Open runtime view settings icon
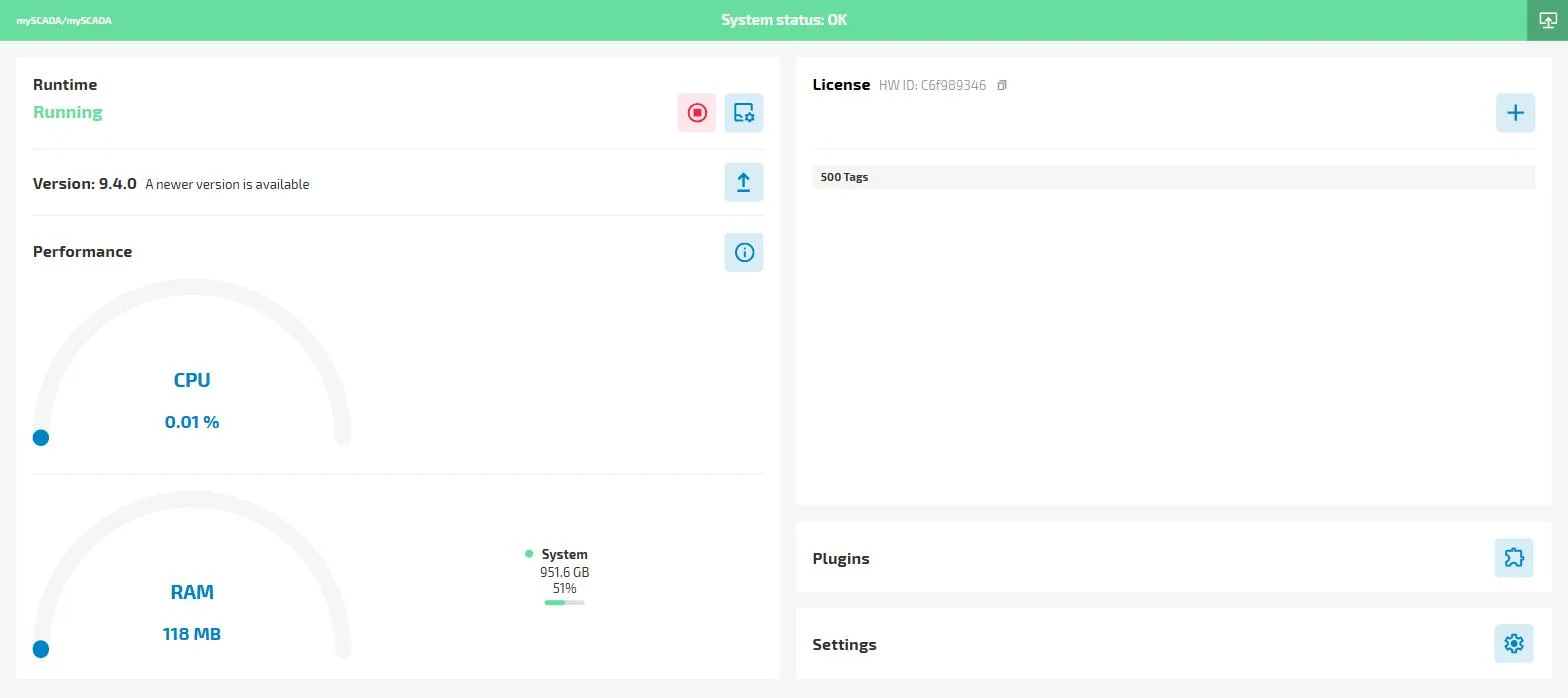Image resolution: width=1568 pixels, height=698 pixels. pyautogui.click(x=744, y=113)
